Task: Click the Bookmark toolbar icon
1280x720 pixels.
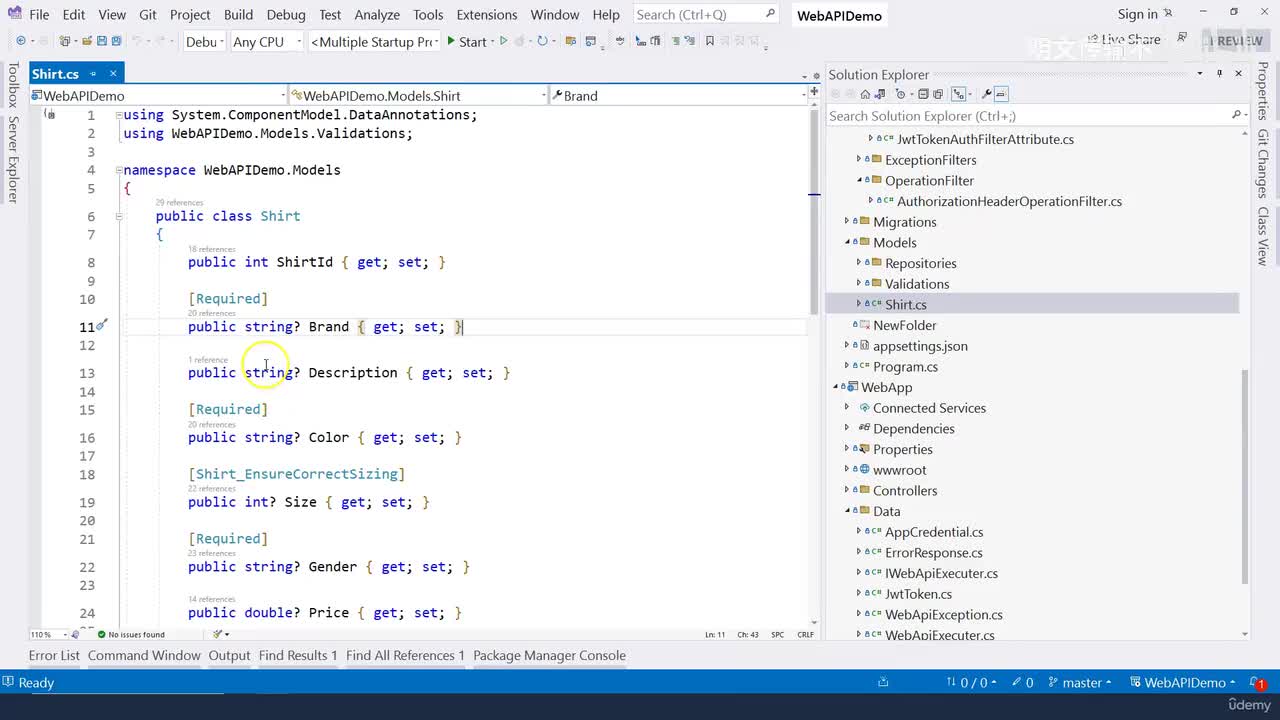Action: click(710, 41)
